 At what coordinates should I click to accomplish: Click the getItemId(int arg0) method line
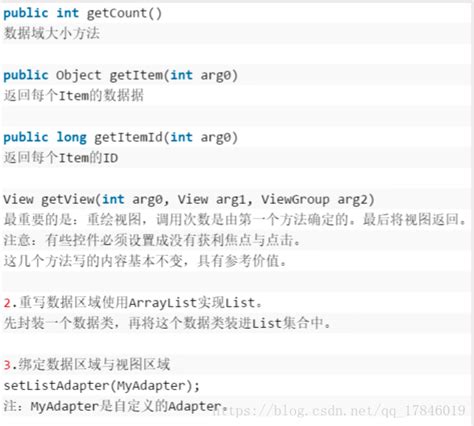click(121, 137)
